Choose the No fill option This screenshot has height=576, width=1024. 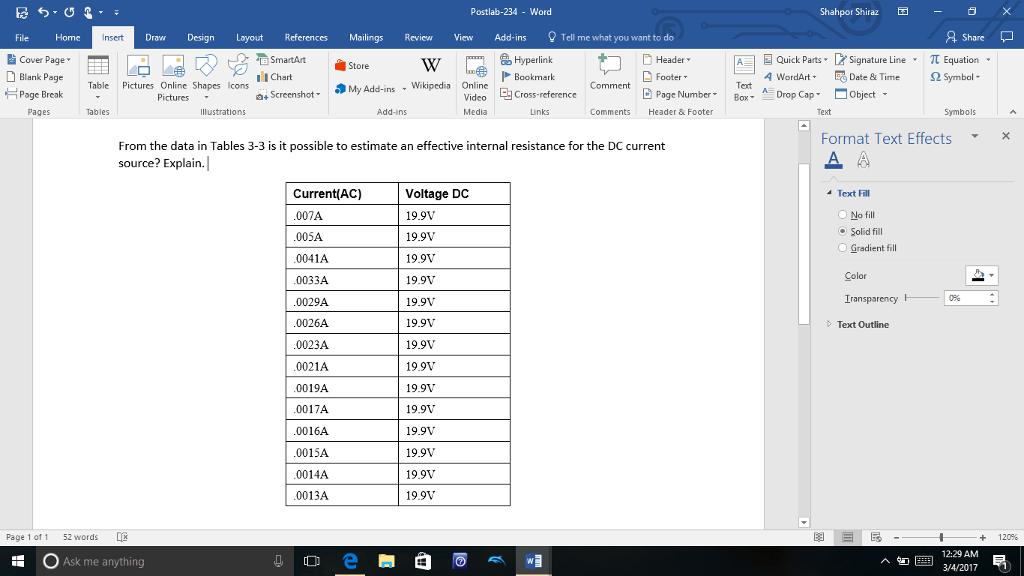point(843,214)
